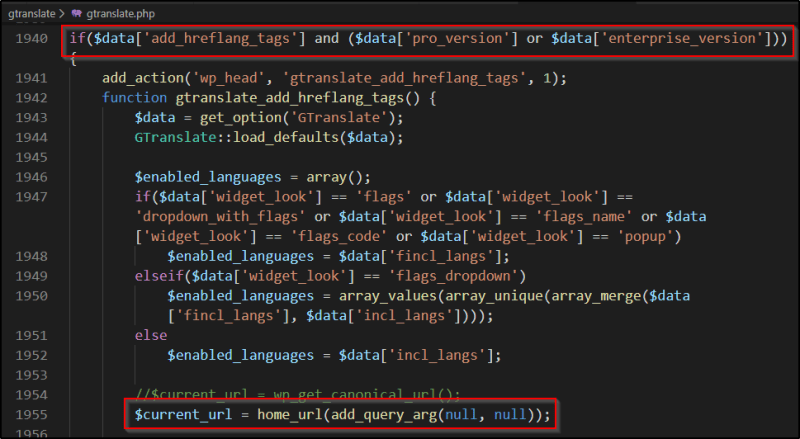Click line number 1942
800x439 pixels.
pos(32,98)
